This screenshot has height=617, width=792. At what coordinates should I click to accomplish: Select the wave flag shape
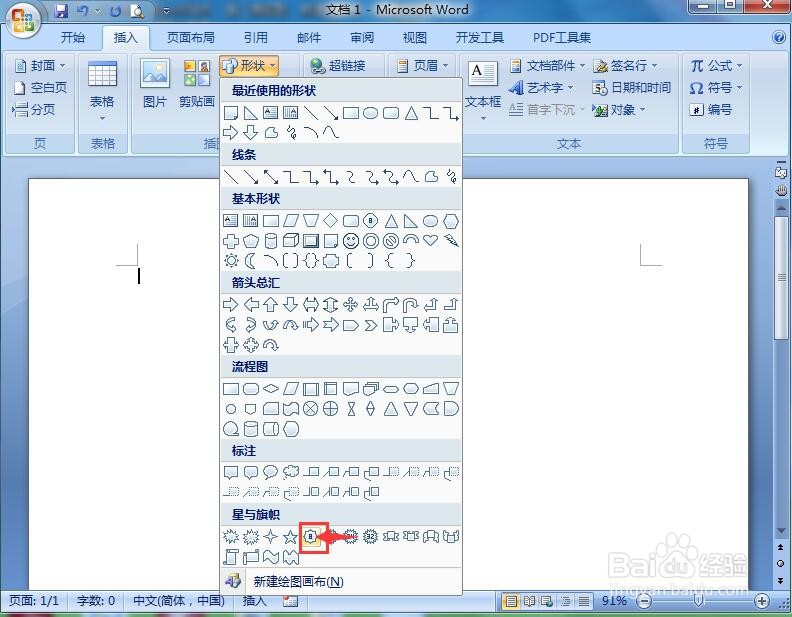click(x=271, y=557)
